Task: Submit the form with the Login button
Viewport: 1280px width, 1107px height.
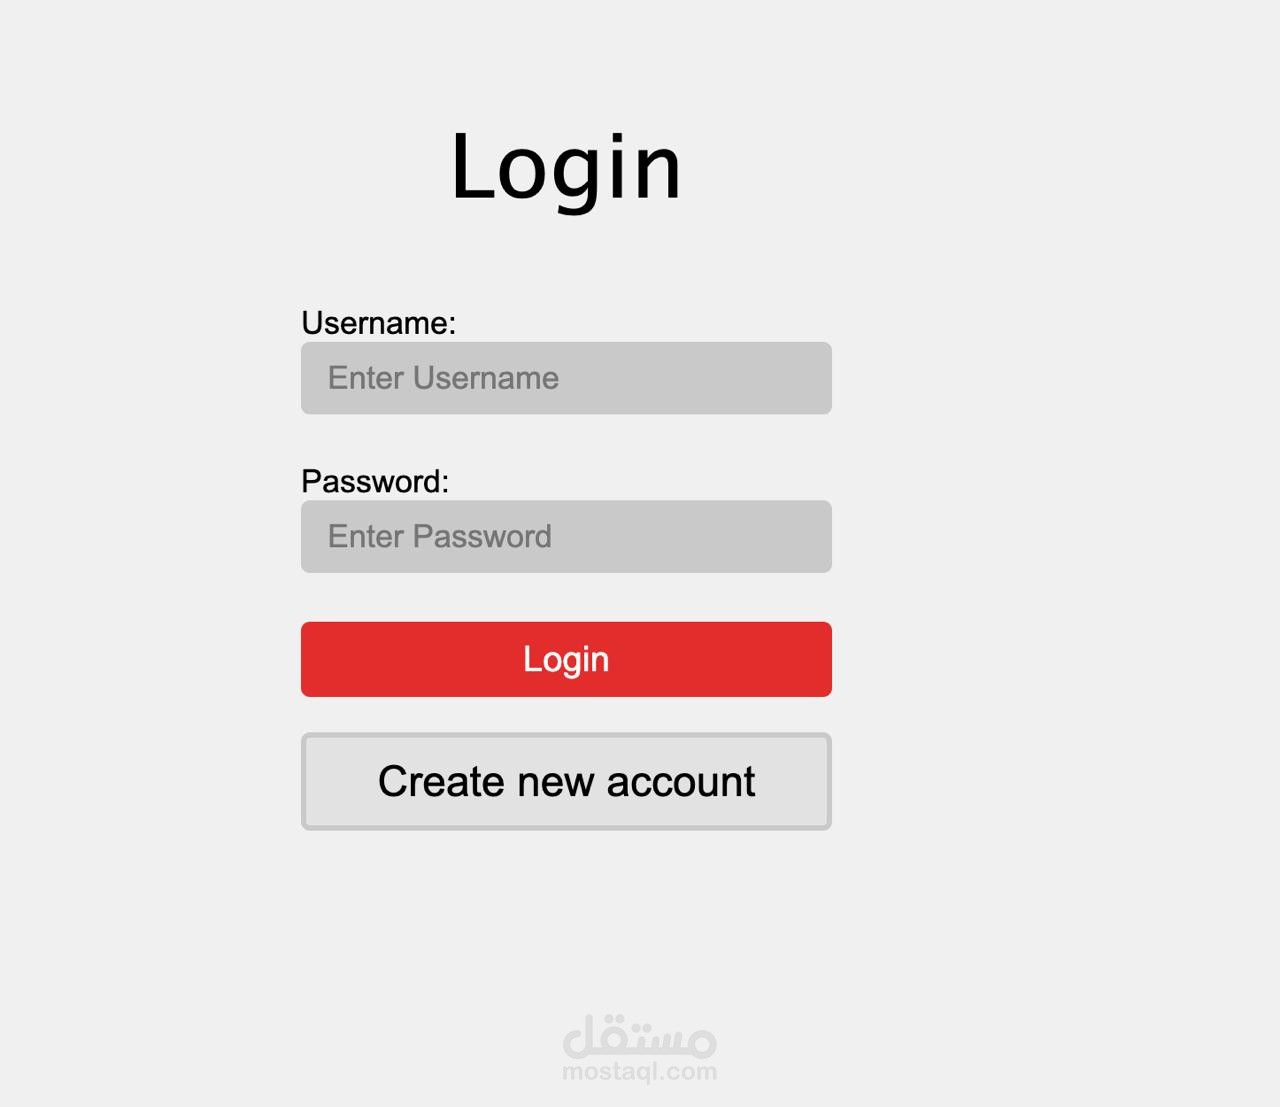Action: click(x=566, y=659)
